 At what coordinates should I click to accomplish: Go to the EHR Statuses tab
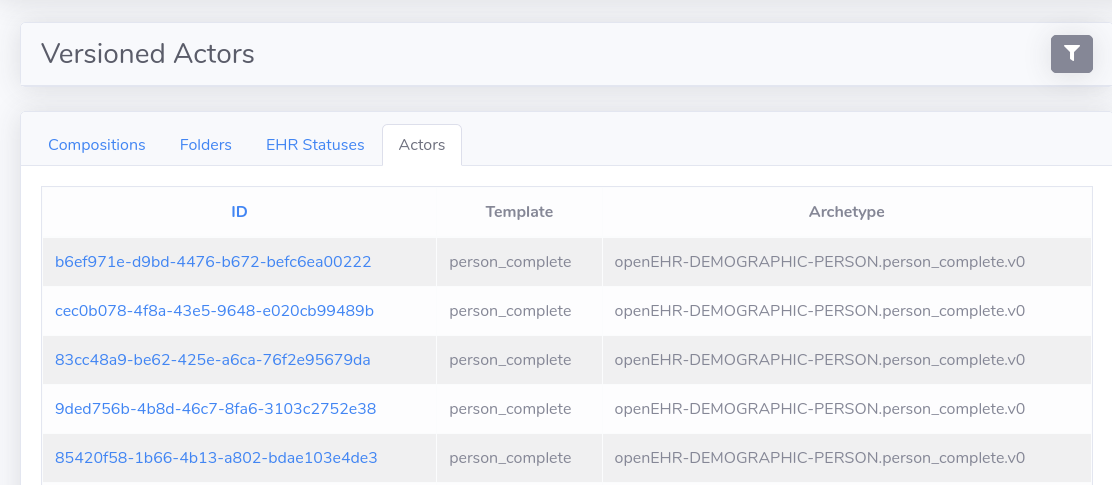tap(315, 145)
